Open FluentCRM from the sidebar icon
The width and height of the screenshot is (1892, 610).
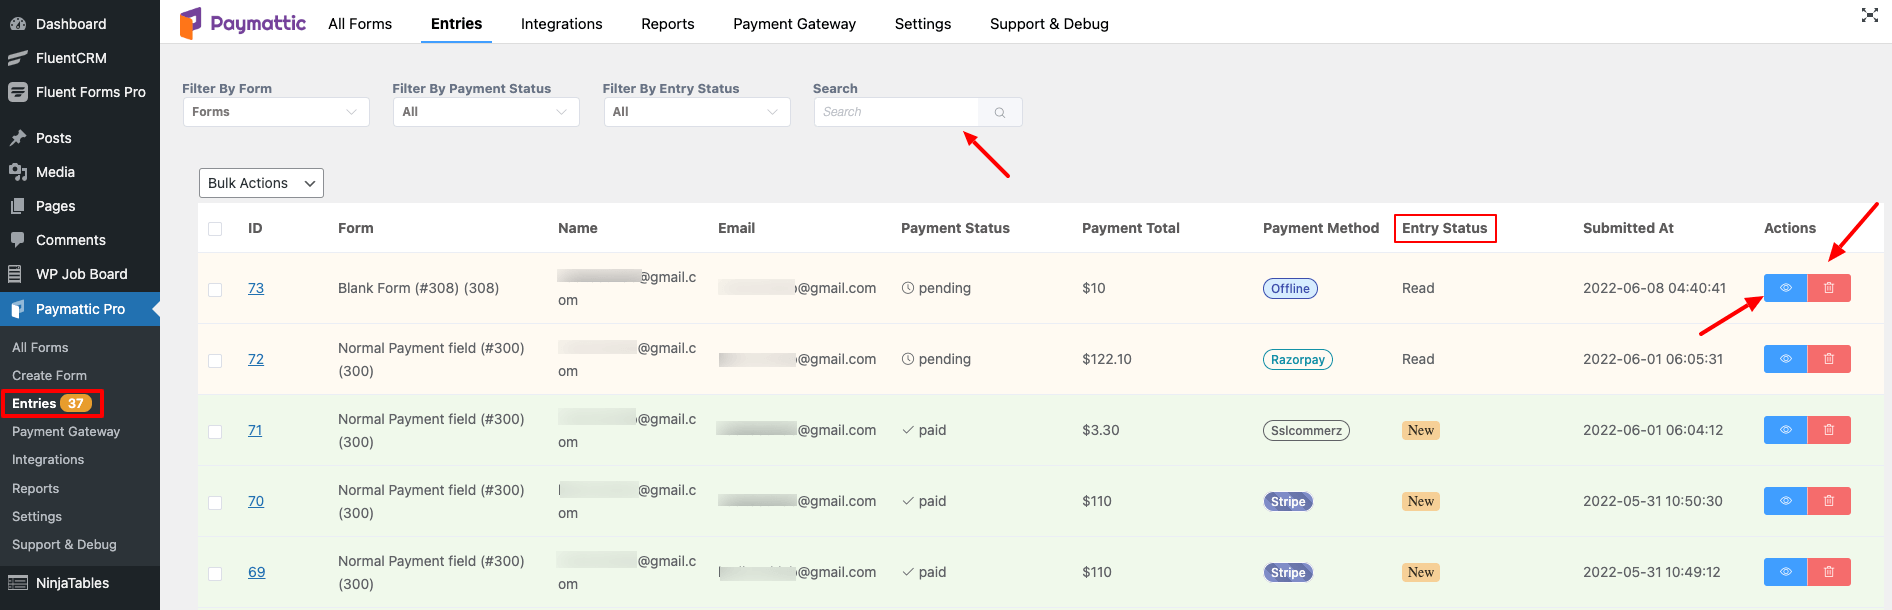point(18,58)
